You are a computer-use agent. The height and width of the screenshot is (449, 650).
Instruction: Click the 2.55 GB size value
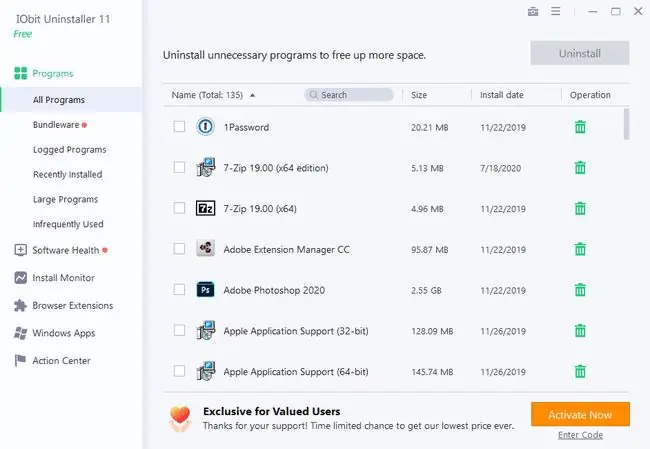426,290
